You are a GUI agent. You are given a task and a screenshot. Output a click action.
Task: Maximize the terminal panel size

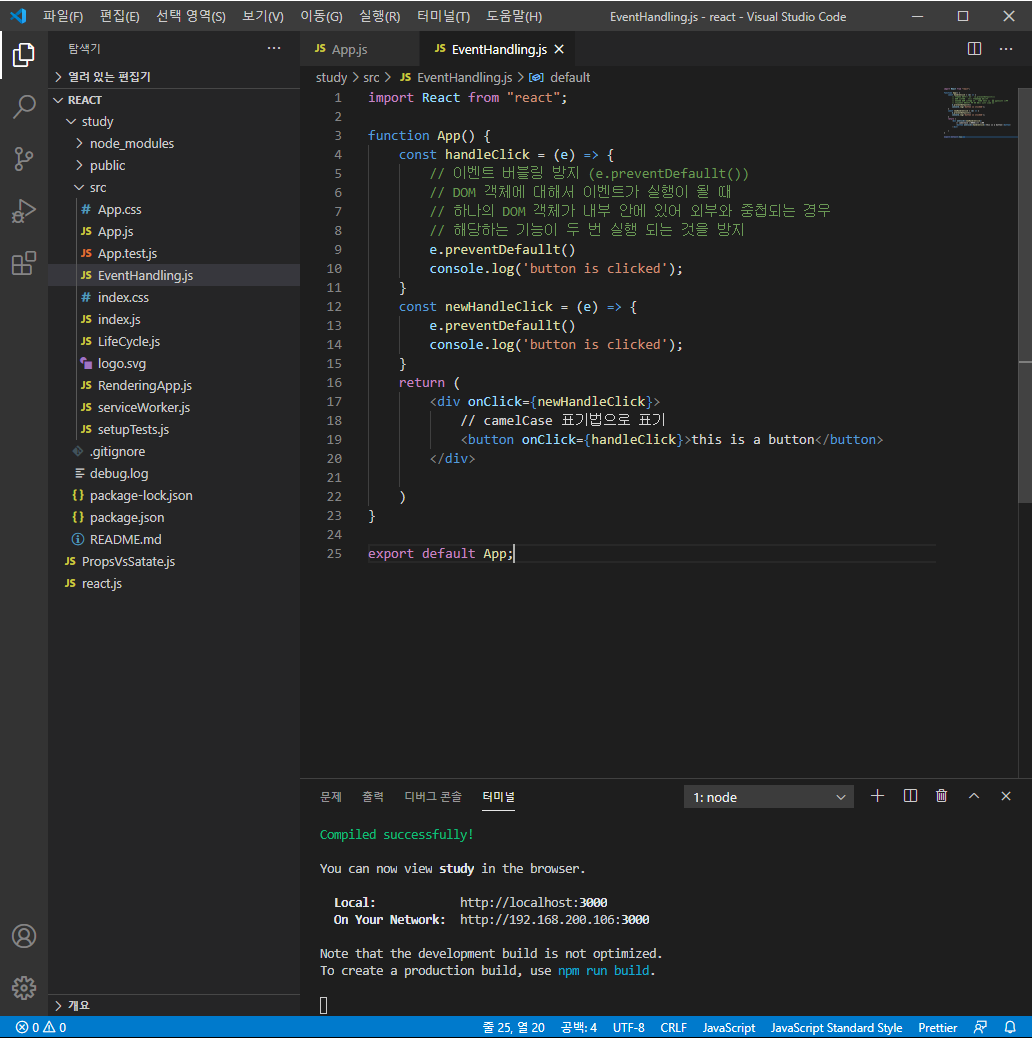974,796
